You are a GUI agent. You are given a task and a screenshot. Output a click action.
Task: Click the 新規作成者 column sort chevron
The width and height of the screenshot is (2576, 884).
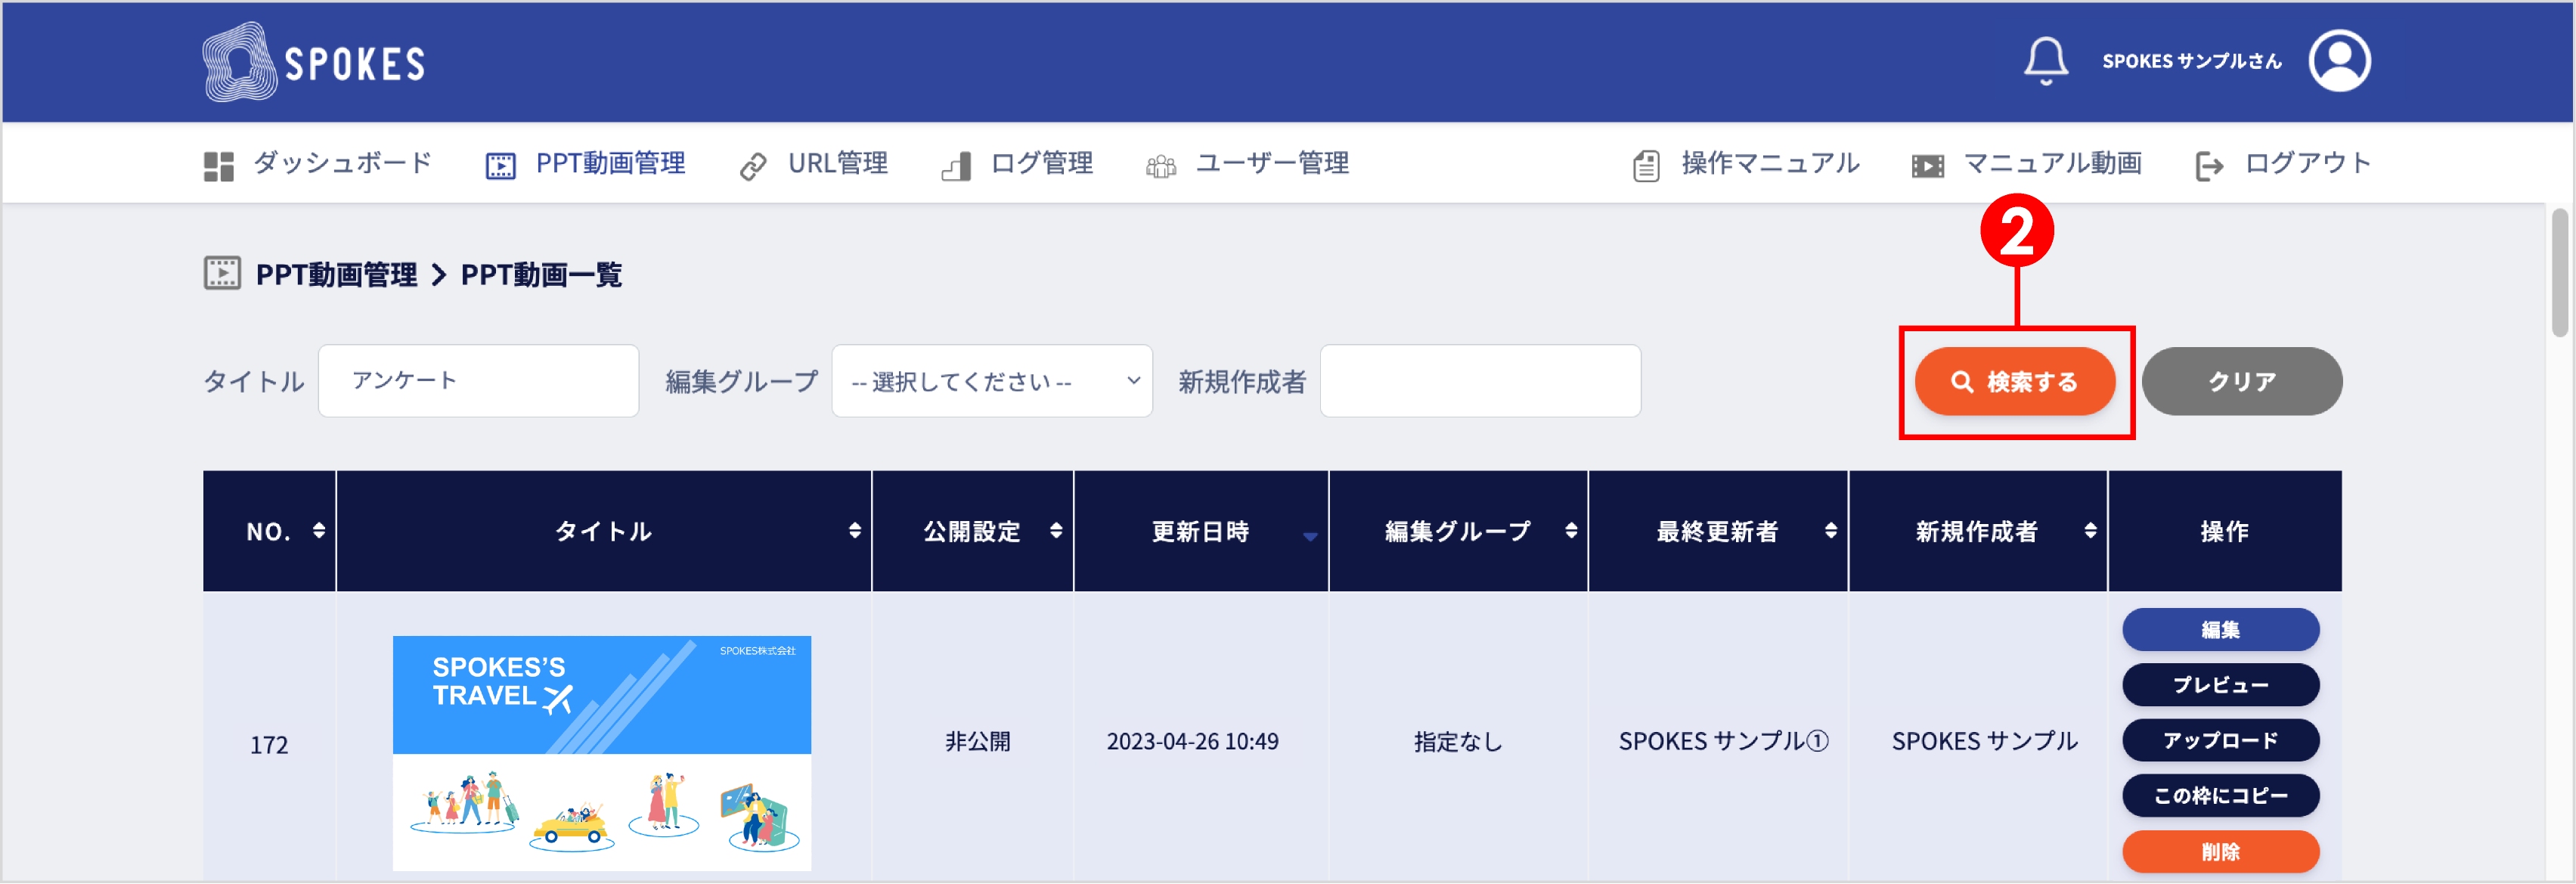(2091, 531)
